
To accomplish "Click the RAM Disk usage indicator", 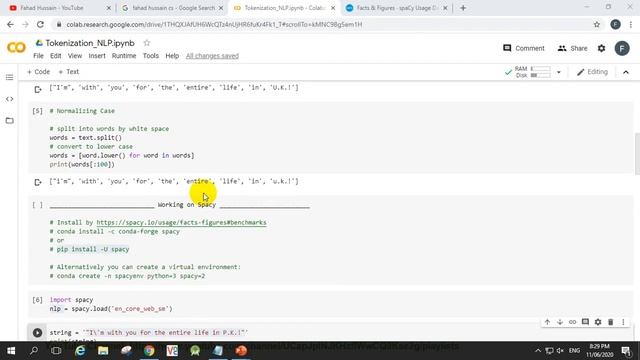I will pos(533,72).
